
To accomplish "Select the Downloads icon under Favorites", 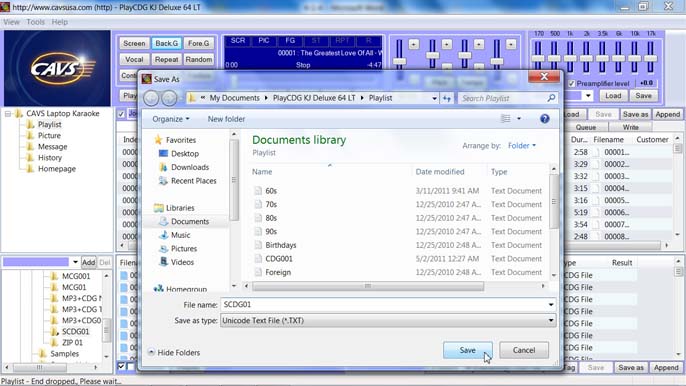I will point(163,167).
